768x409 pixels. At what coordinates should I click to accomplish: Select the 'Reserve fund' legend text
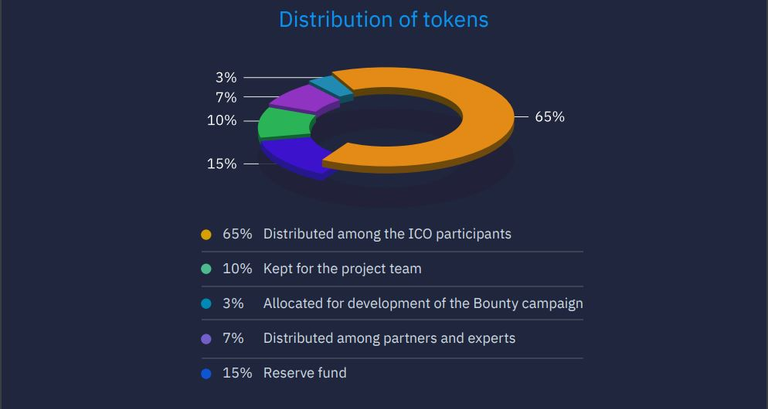click(x=305, y=373)
